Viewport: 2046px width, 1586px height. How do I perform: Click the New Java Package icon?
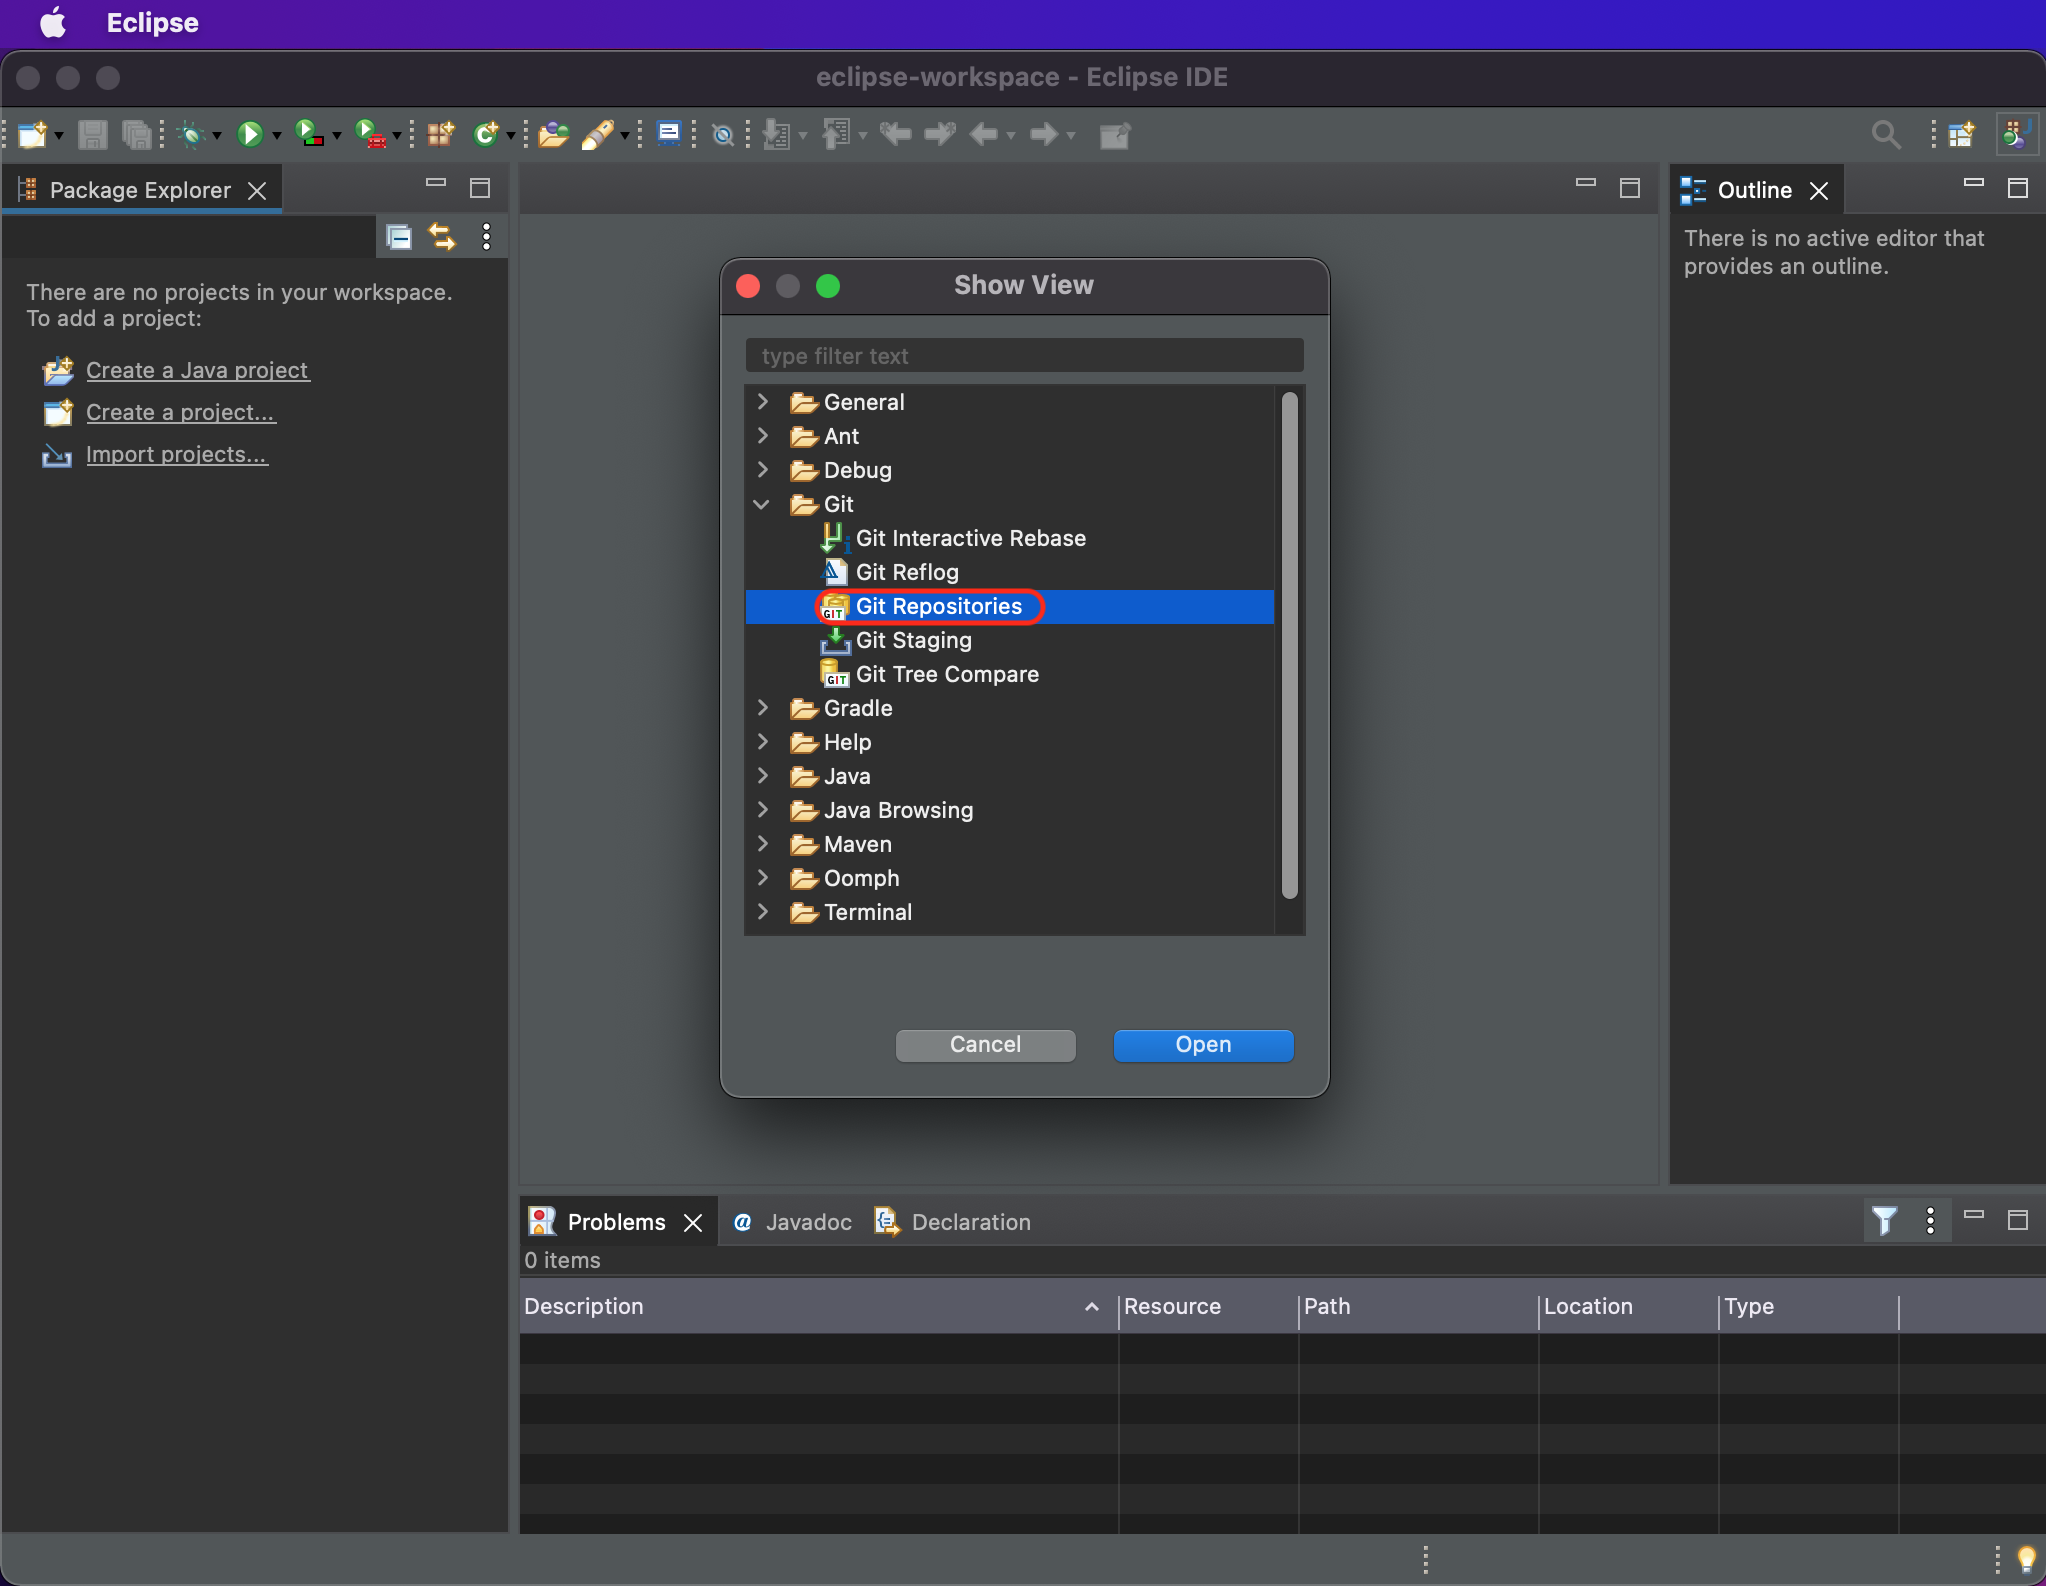pyautogui.click(x=440, y=134)
